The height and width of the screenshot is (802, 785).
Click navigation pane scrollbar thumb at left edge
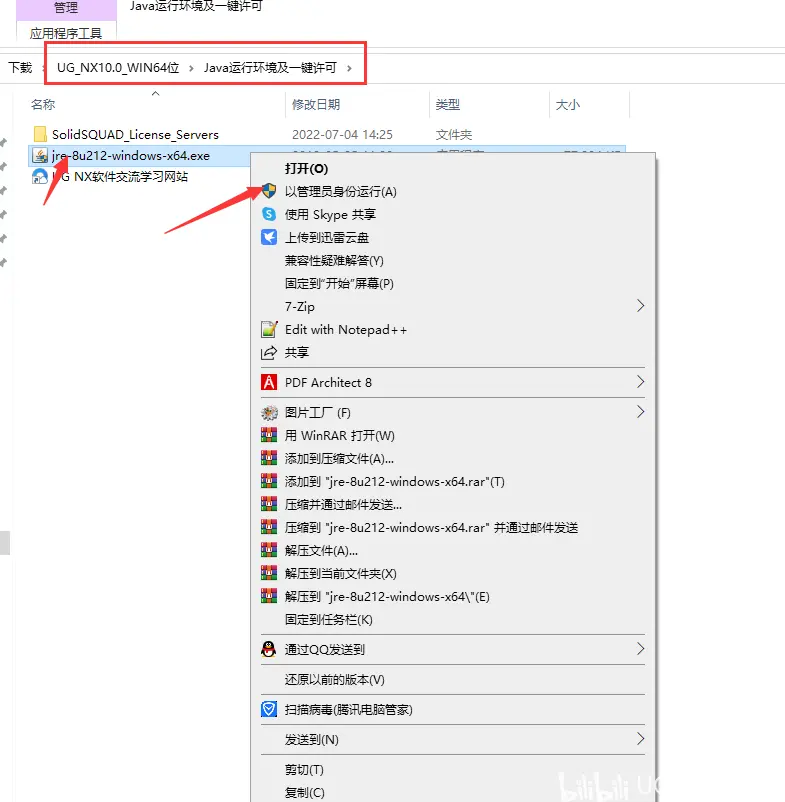(x=5, y=543)
